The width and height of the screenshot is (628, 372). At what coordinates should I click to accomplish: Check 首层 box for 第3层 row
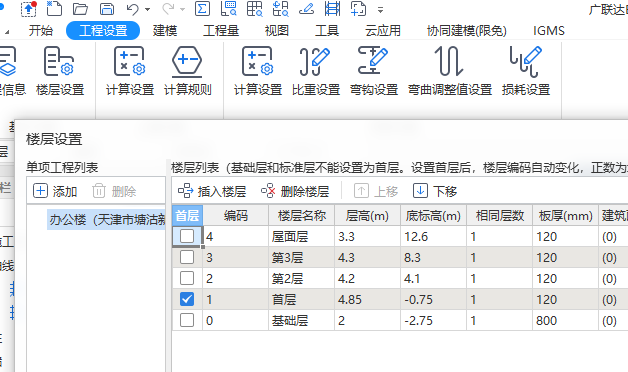point(187,257)
